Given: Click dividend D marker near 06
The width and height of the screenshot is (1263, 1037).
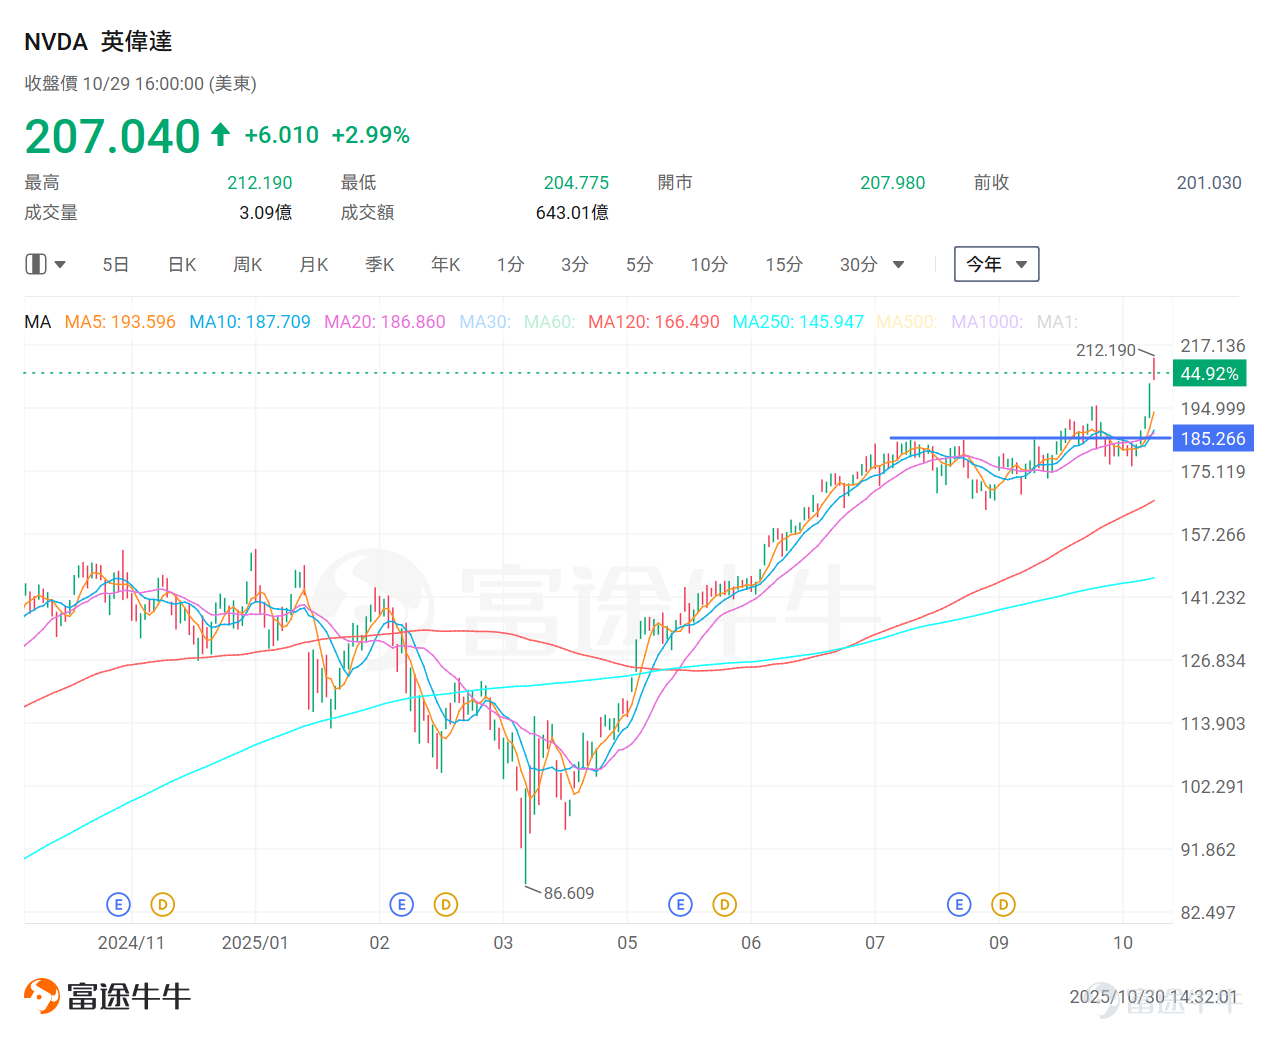Looking at the screenshot, I should tap(724, 905).
